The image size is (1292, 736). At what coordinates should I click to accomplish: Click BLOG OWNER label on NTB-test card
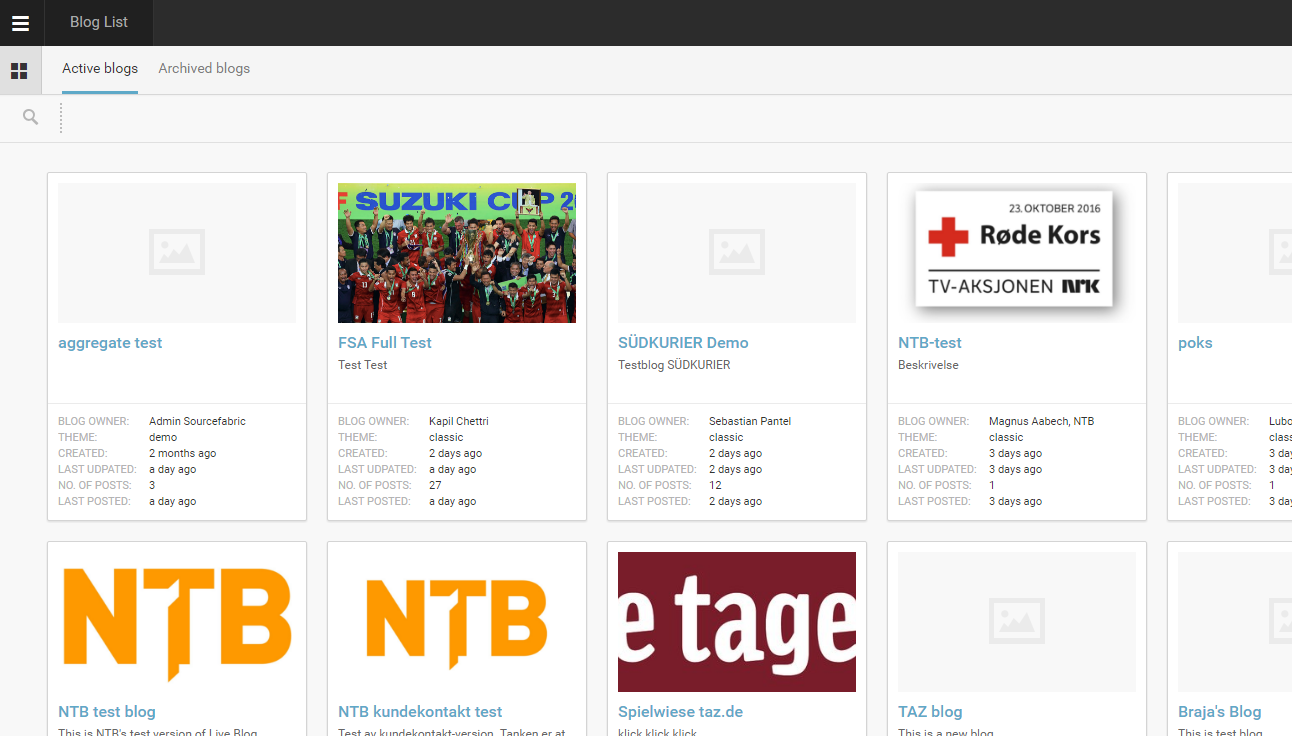coord(933,421)
